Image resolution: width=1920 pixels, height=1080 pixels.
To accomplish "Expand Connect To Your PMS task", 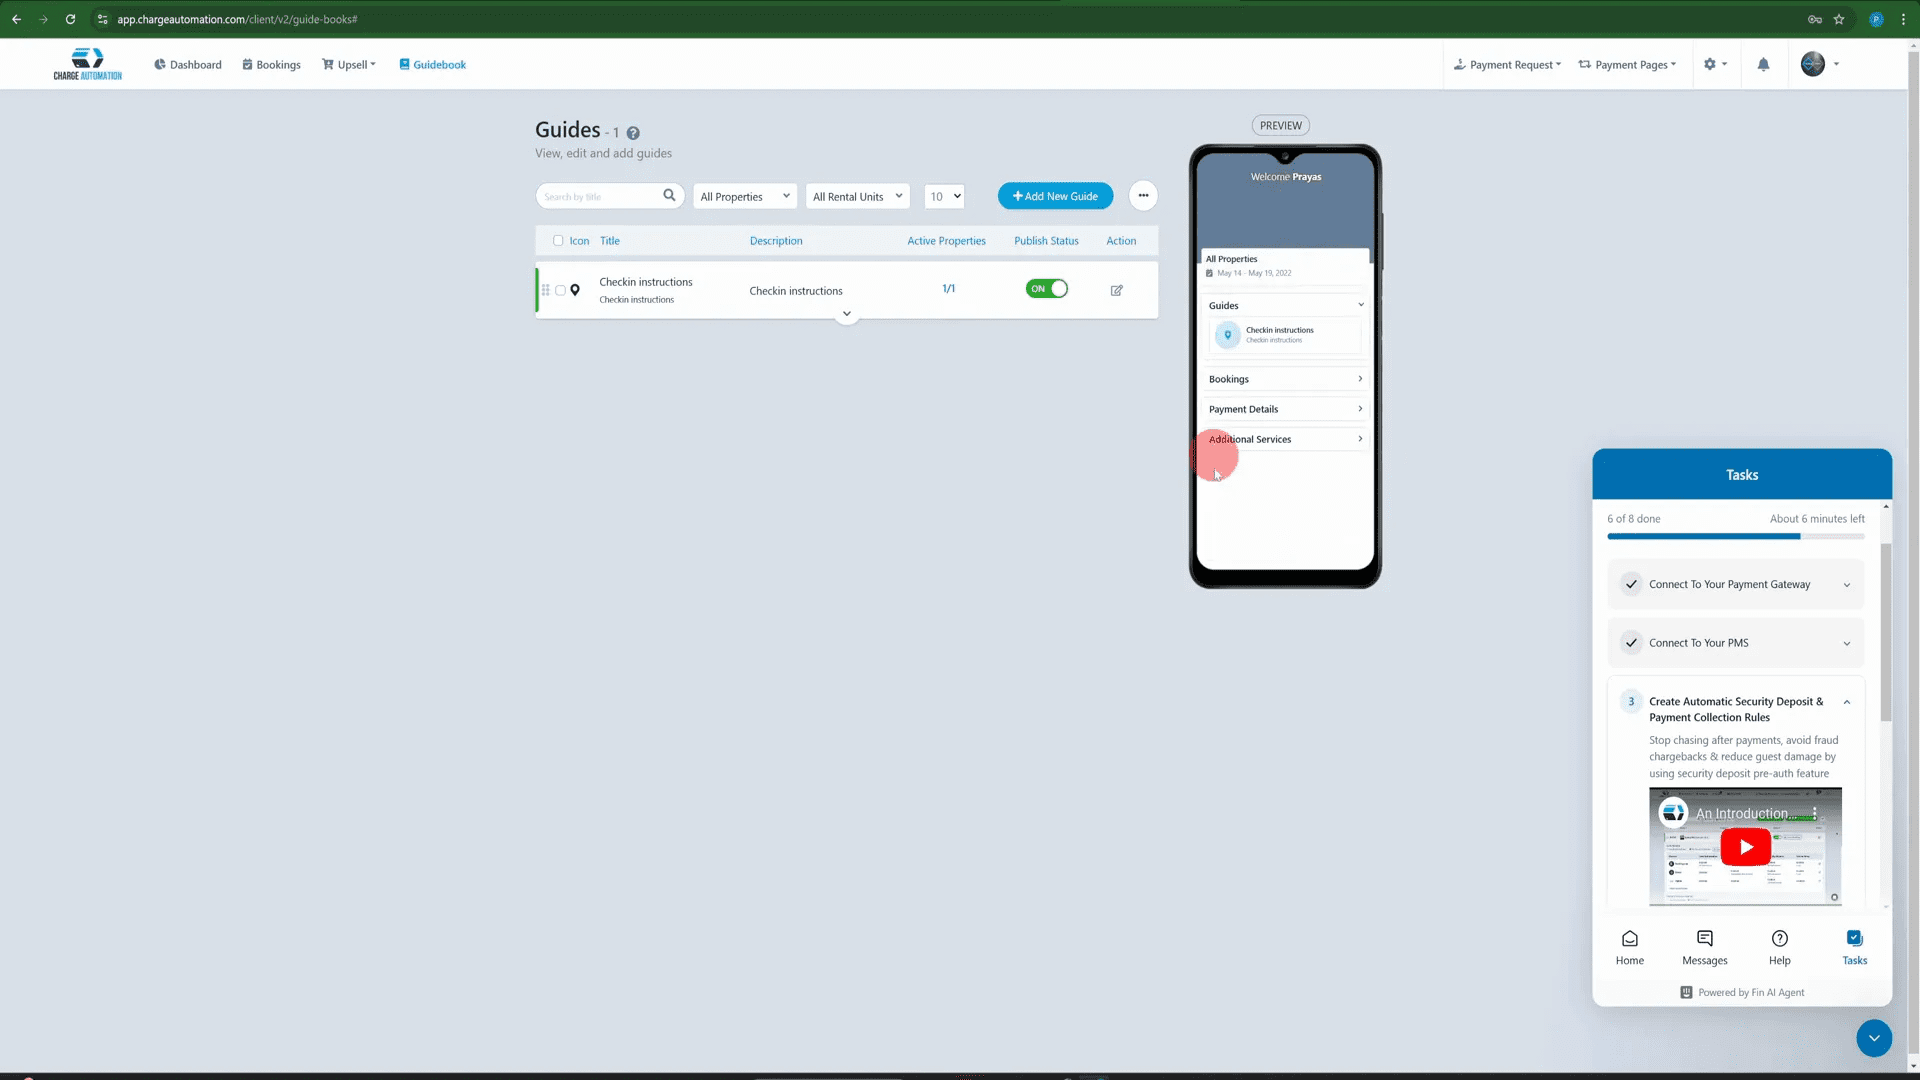I will click(x=1736, y=643).
